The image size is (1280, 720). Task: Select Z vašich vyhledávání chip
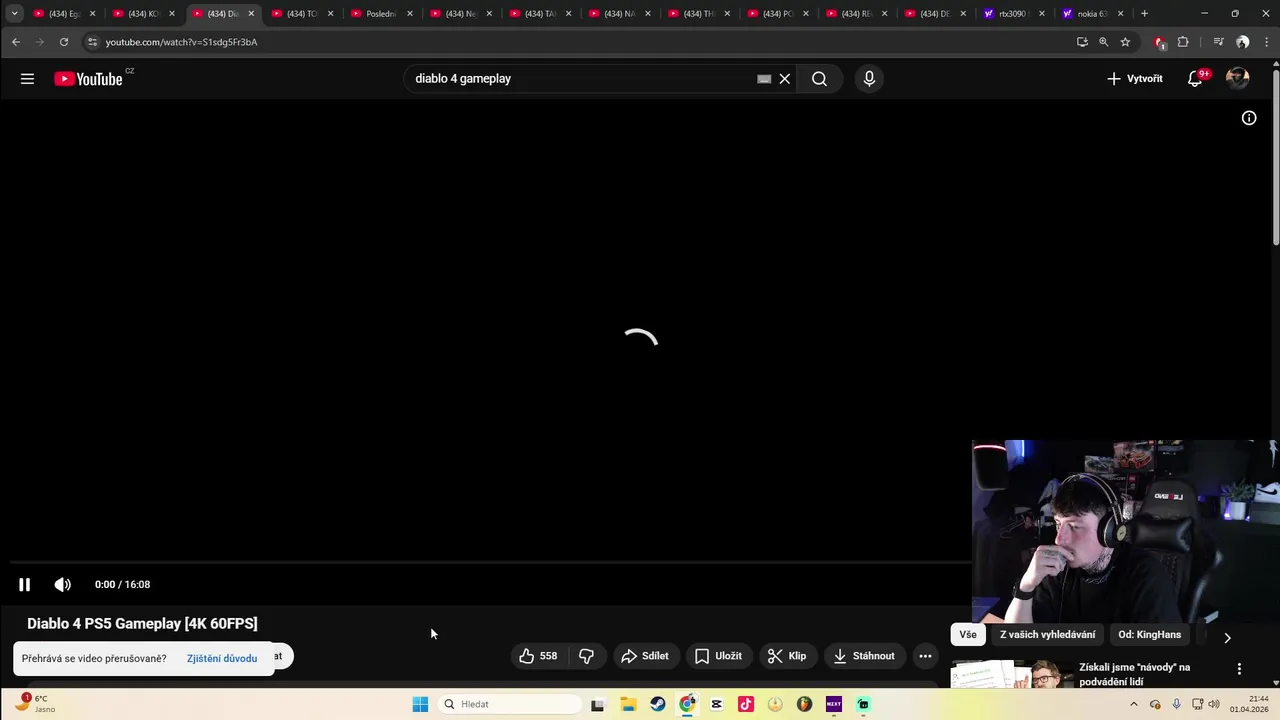pos(1047,635)
